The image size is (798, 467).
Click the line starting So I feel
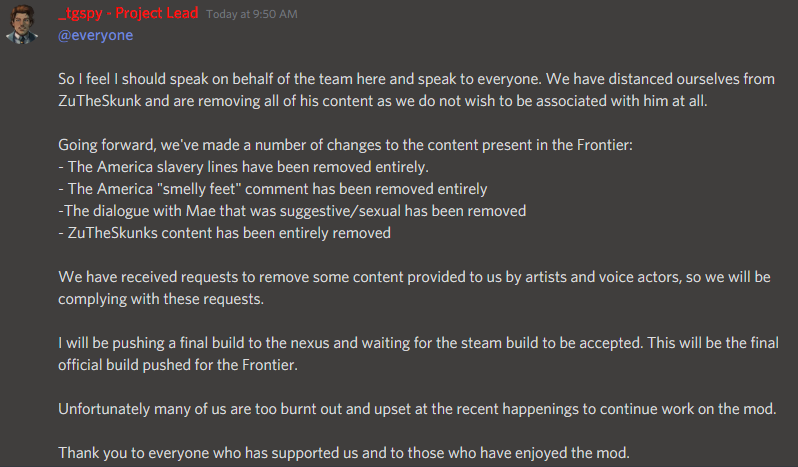[416, 79]
